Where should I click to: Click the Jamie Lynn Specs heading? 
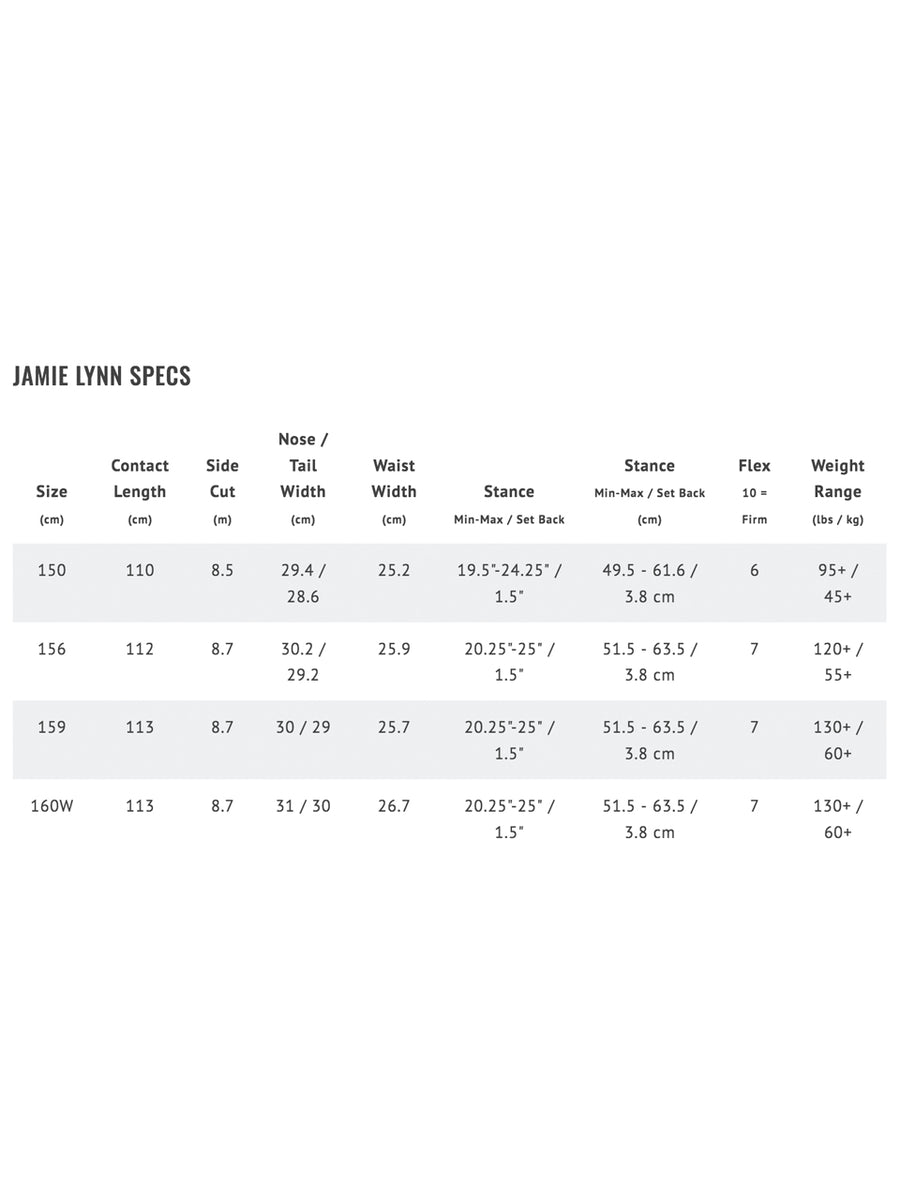coord(101,376)
